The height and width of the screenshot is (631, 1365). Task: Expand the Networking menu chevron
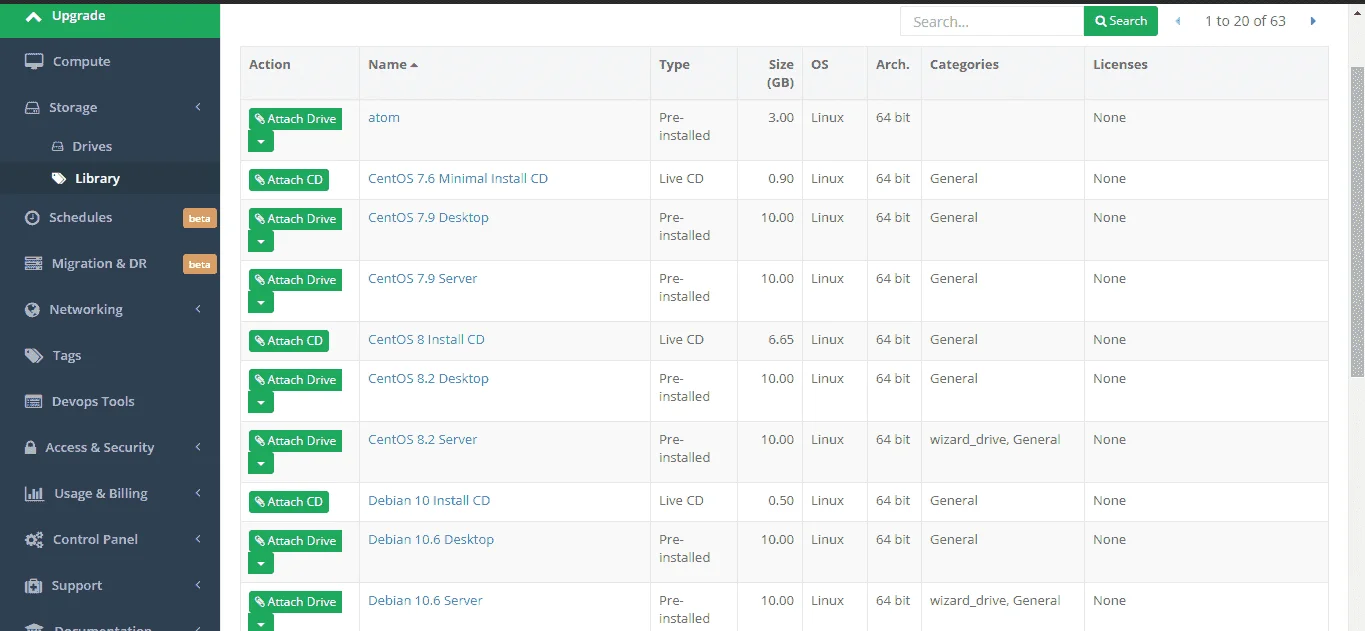pos(198,309)
